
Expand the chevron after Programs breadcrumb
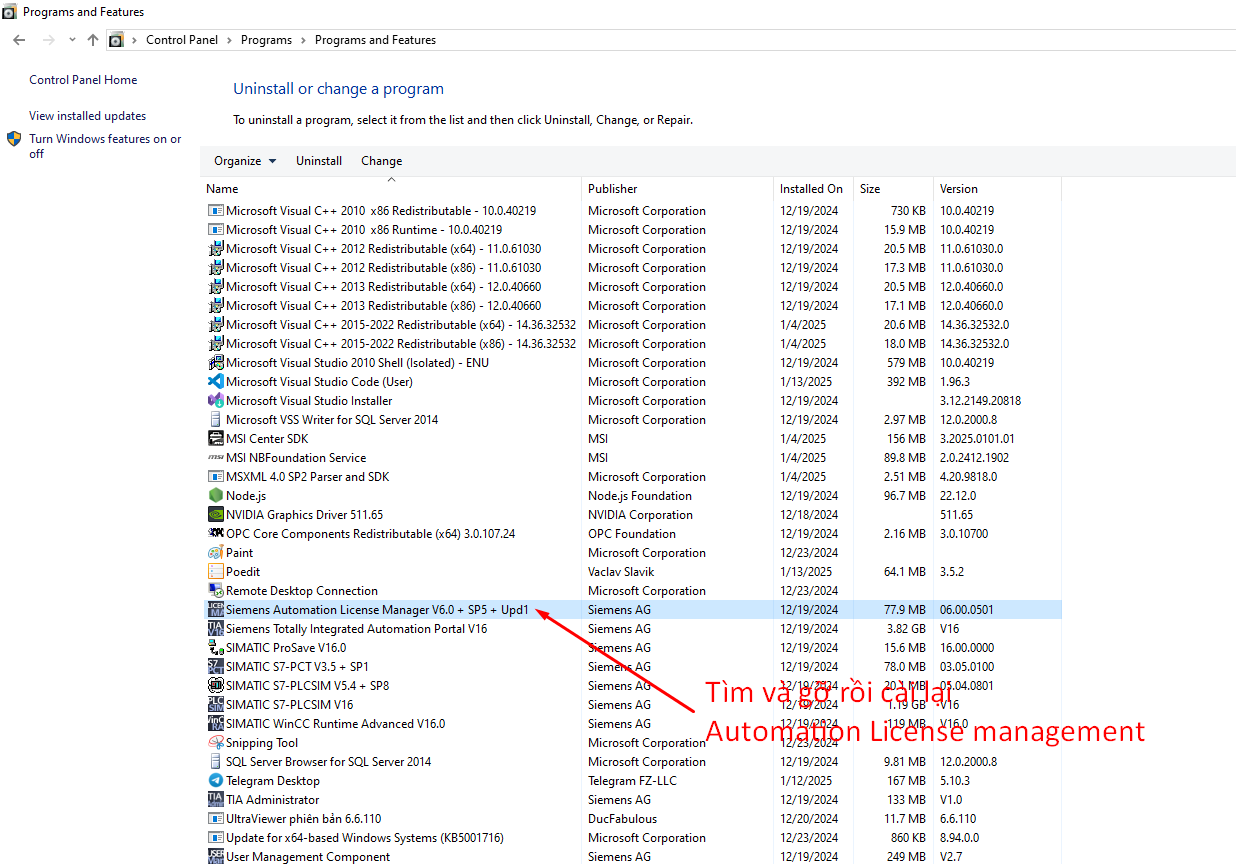pos(303,40)
